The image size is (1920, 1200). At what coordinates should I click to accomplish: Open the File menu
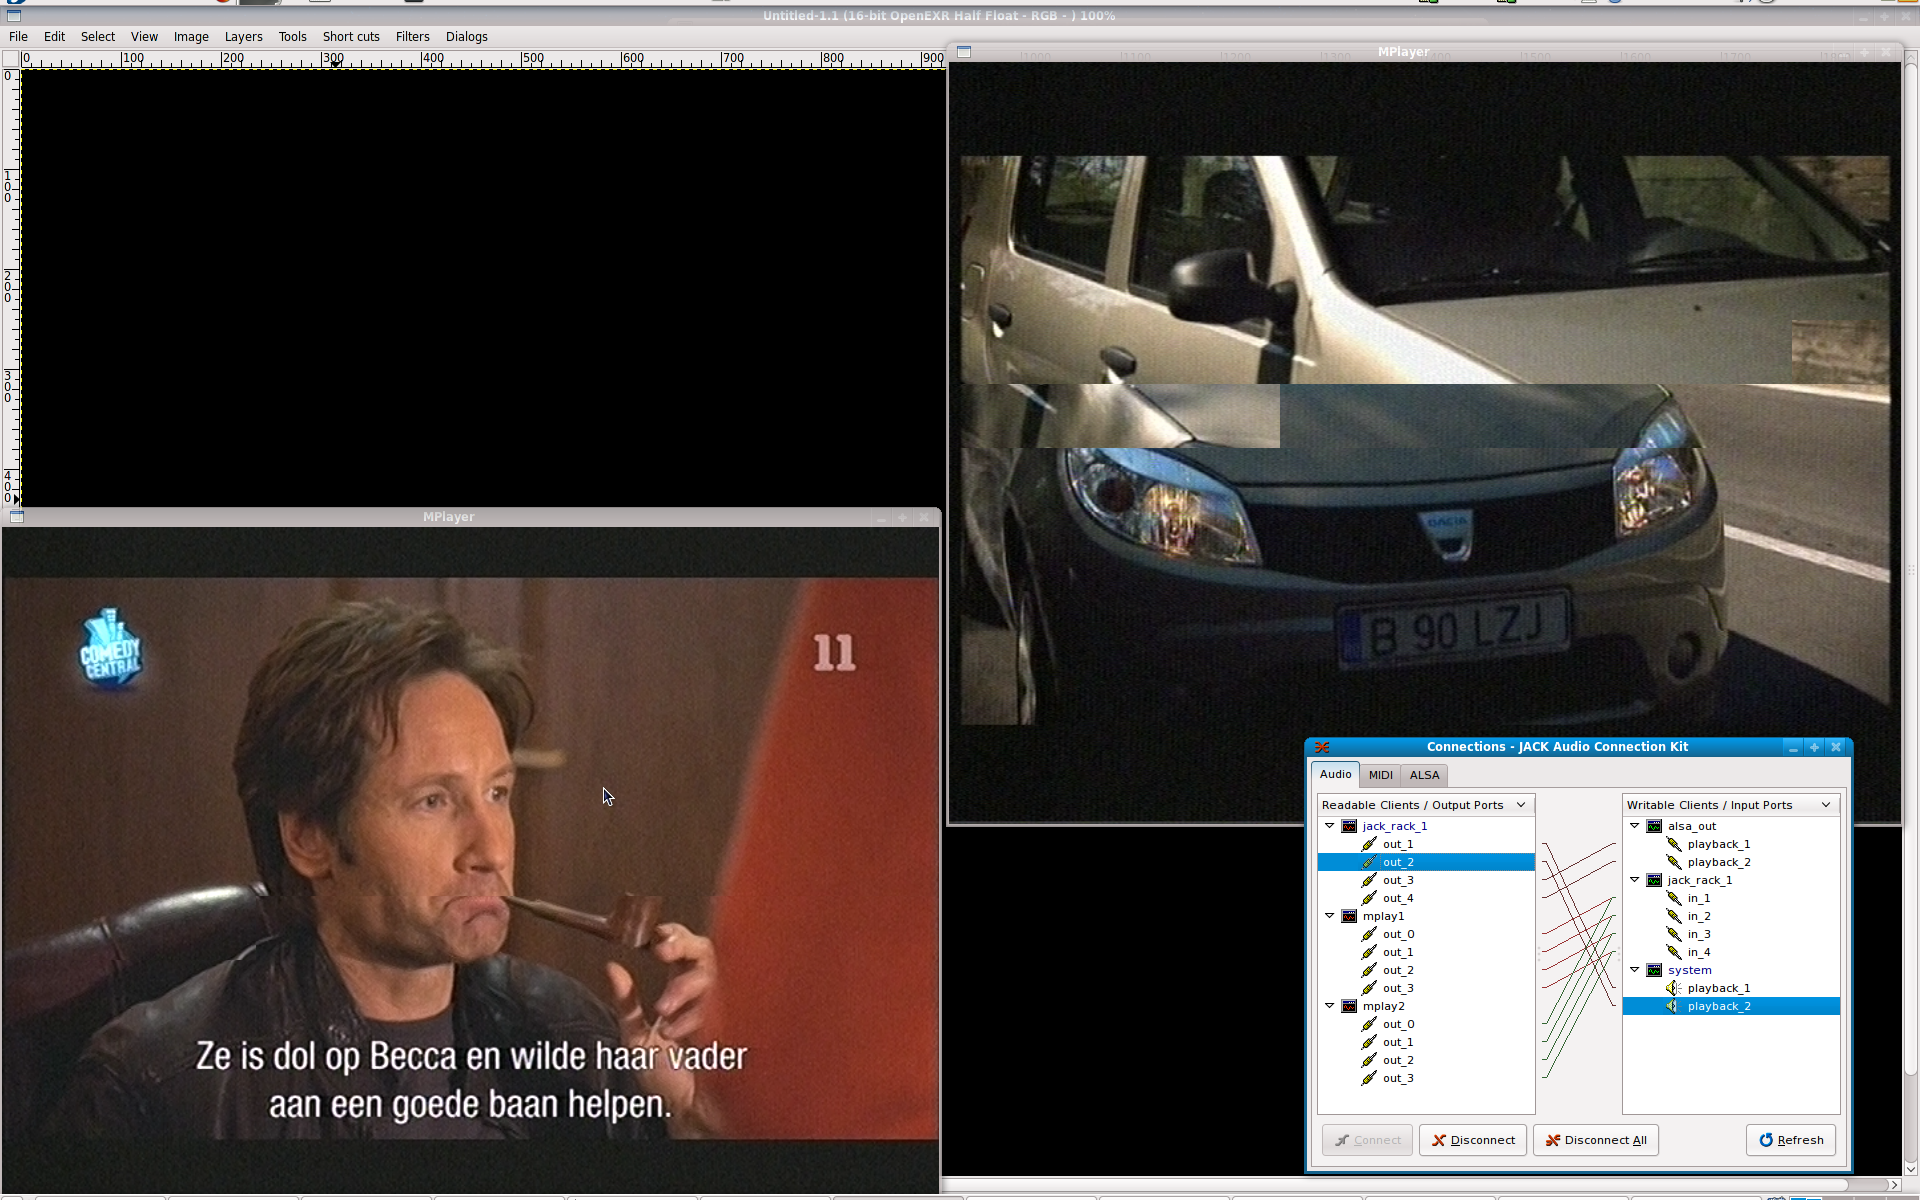(x=18, y=37)
